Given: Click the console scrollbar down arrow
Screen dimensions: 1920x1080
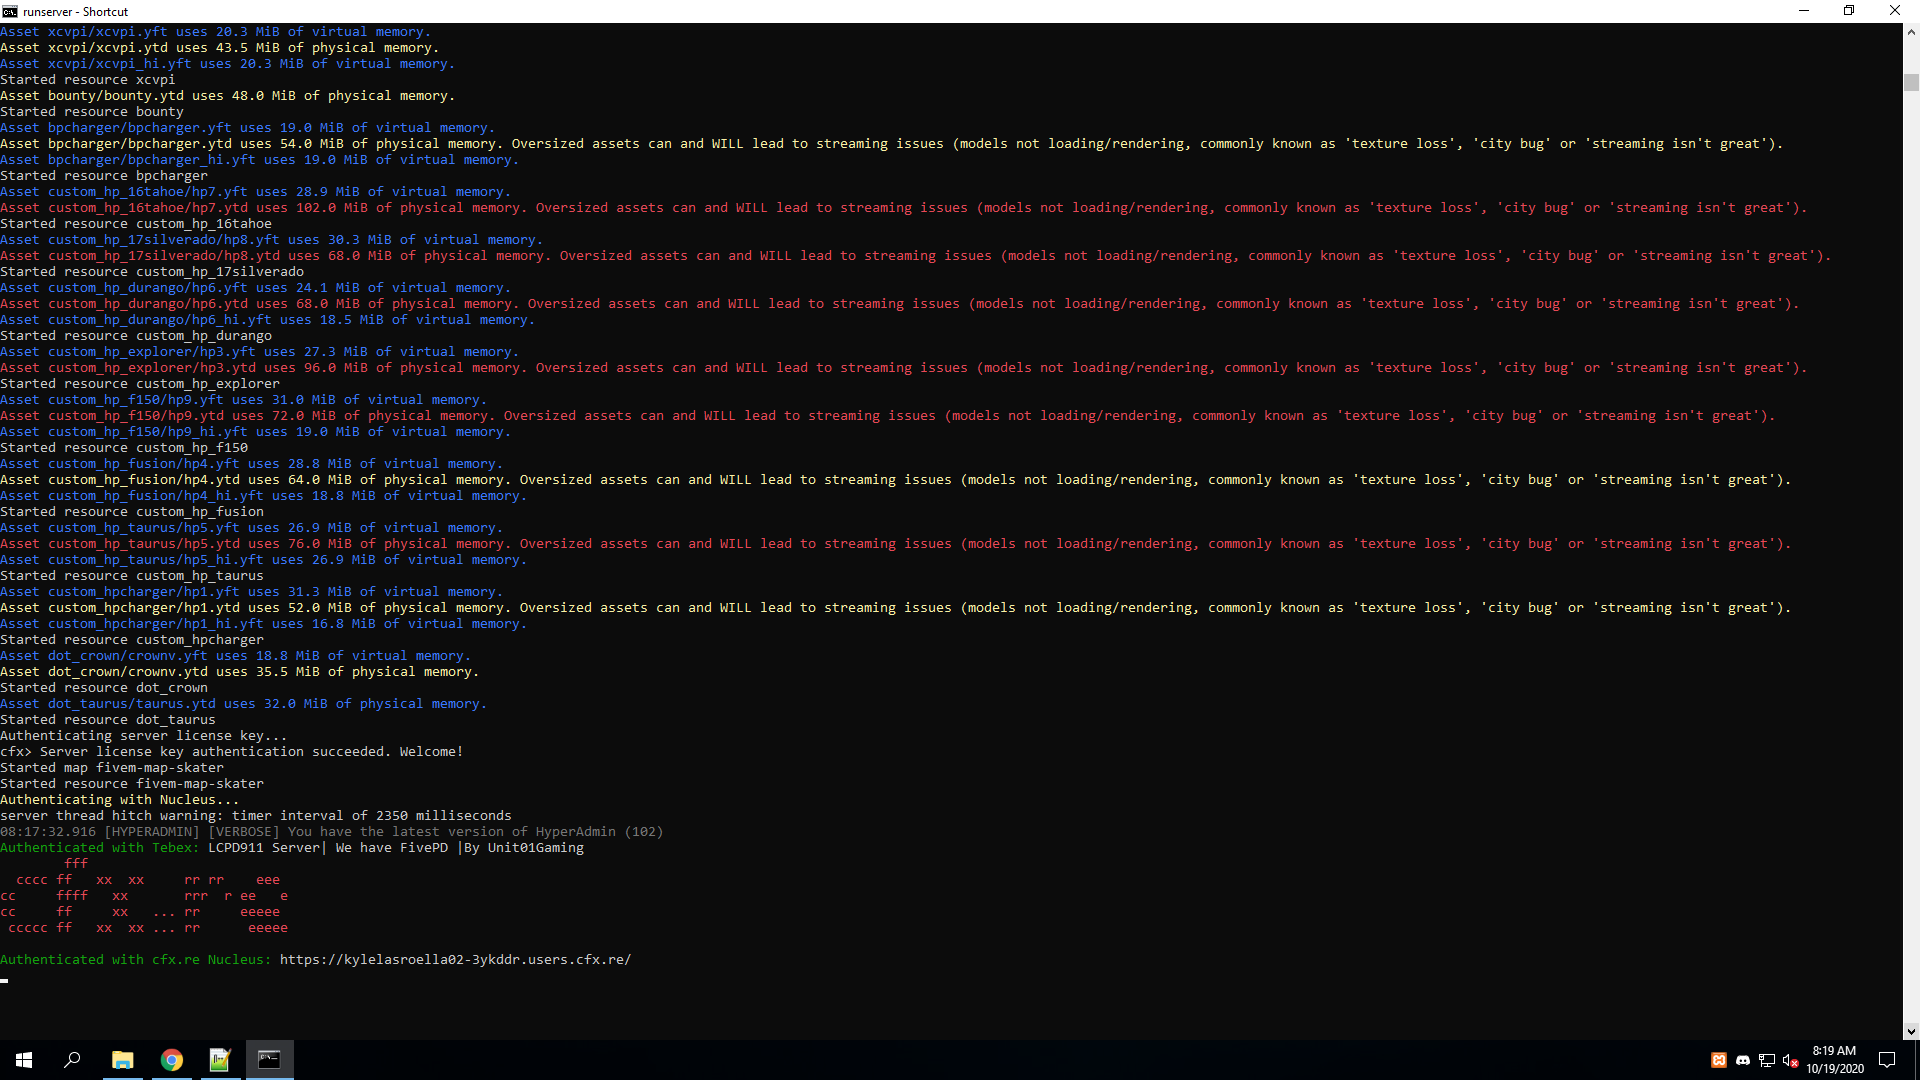Looking at the screenshot, I should [1911, 1031].
